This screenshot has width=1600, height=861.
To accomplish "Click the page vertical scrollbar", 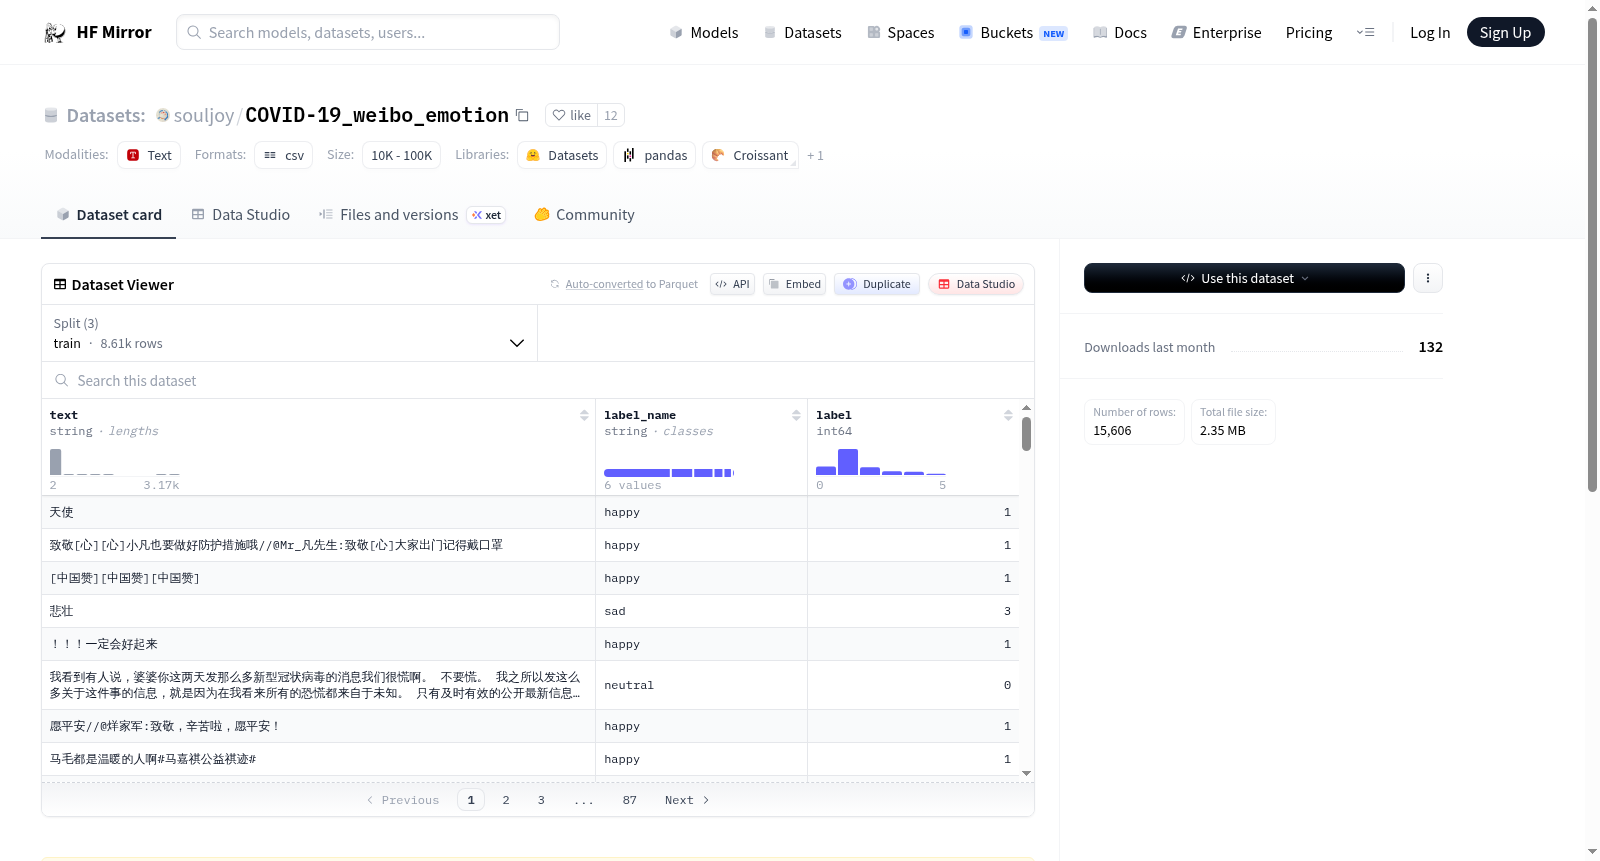I will pos(1593,254).
